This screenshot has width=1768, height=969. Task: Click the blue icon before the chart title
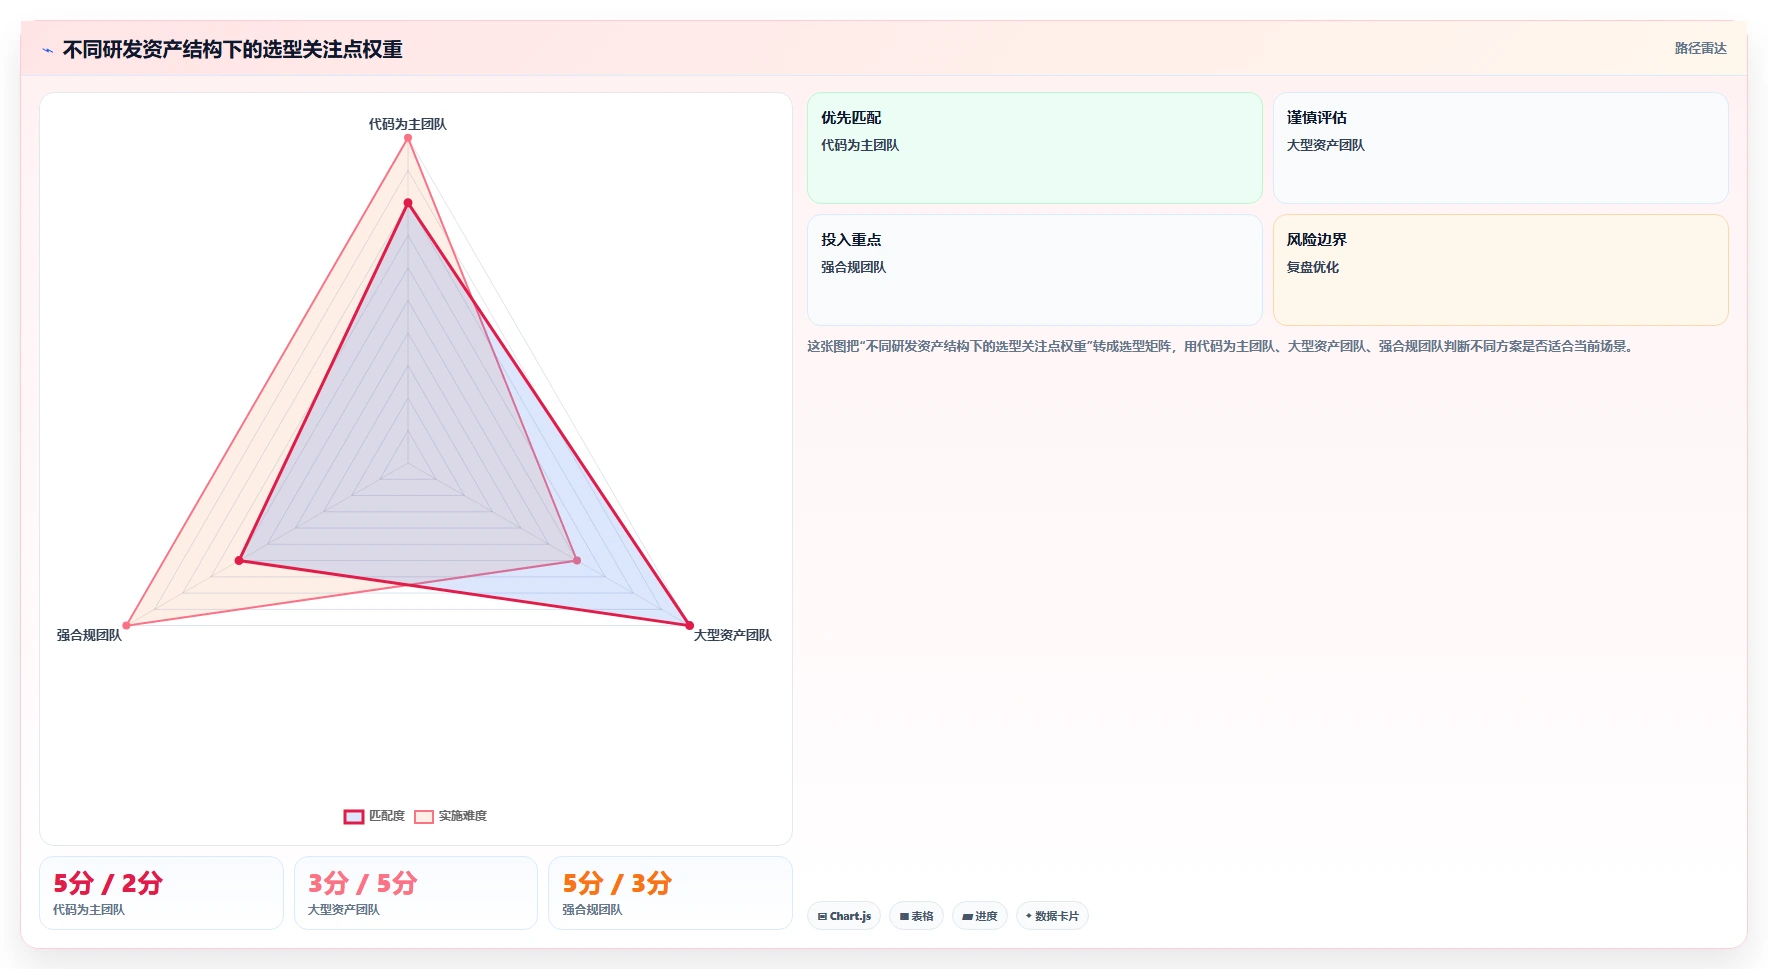tap(48, 50)
